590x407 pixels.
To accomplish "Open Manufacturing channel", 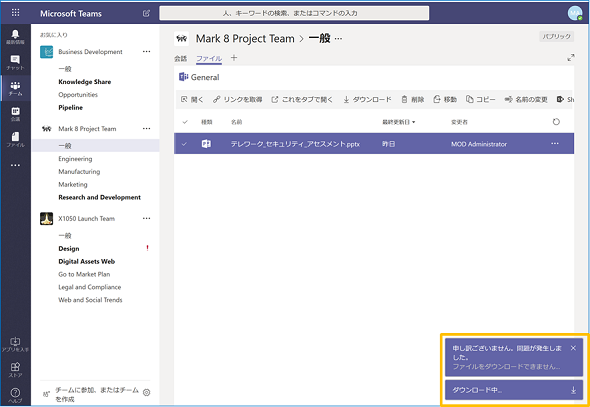I will click(79, 172).
